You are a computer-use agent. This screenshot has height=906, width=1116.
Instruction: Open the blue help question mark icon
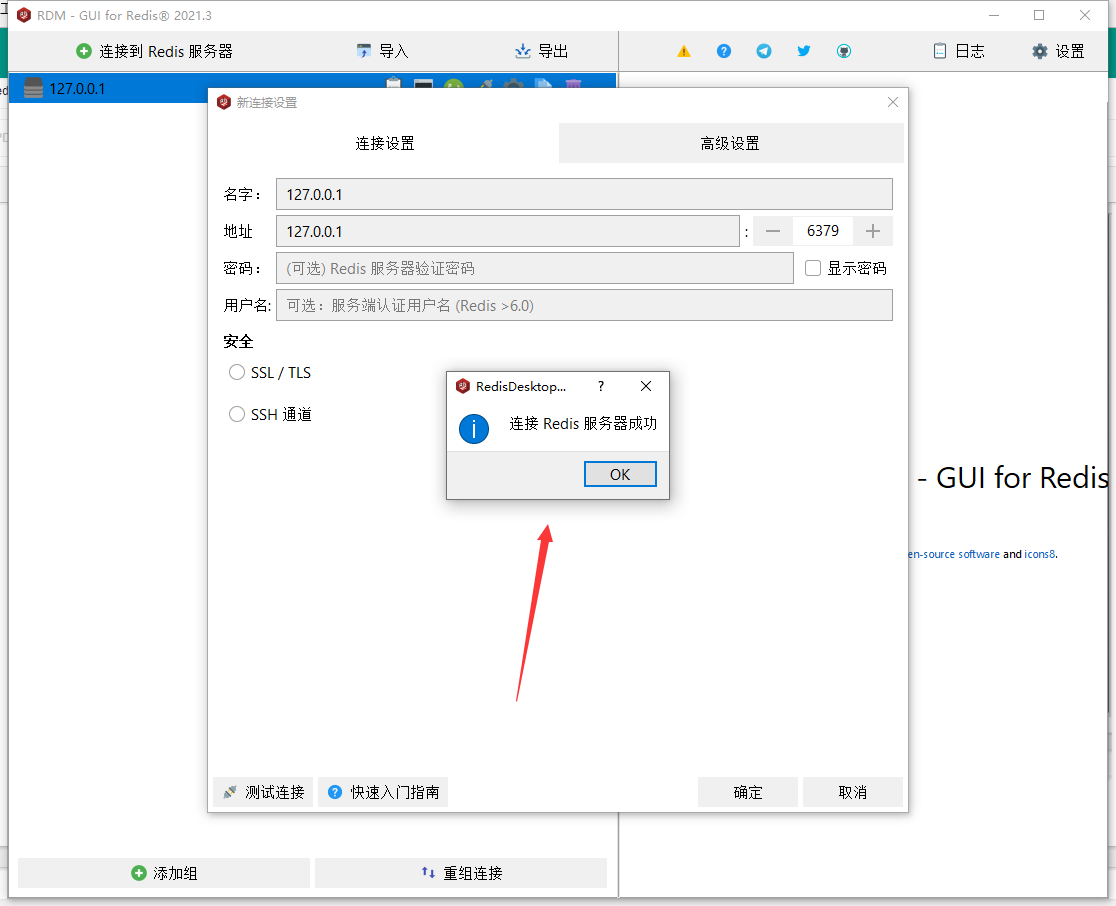click(724, 51)
